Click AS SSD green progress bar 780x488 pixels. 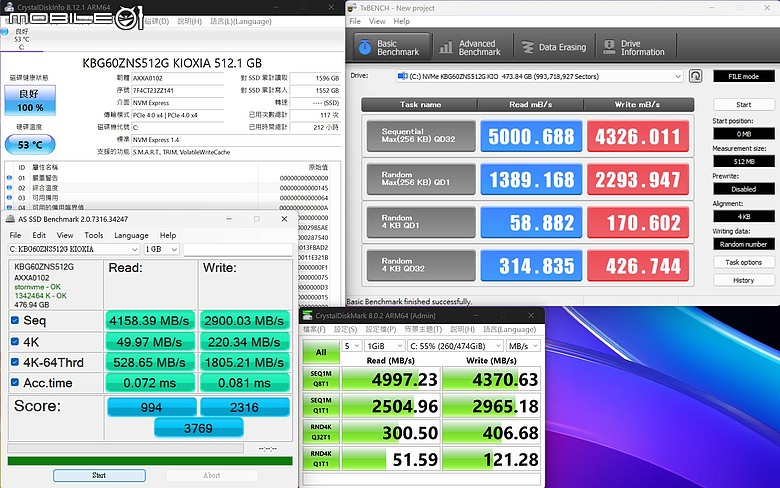tap(150, 461)
